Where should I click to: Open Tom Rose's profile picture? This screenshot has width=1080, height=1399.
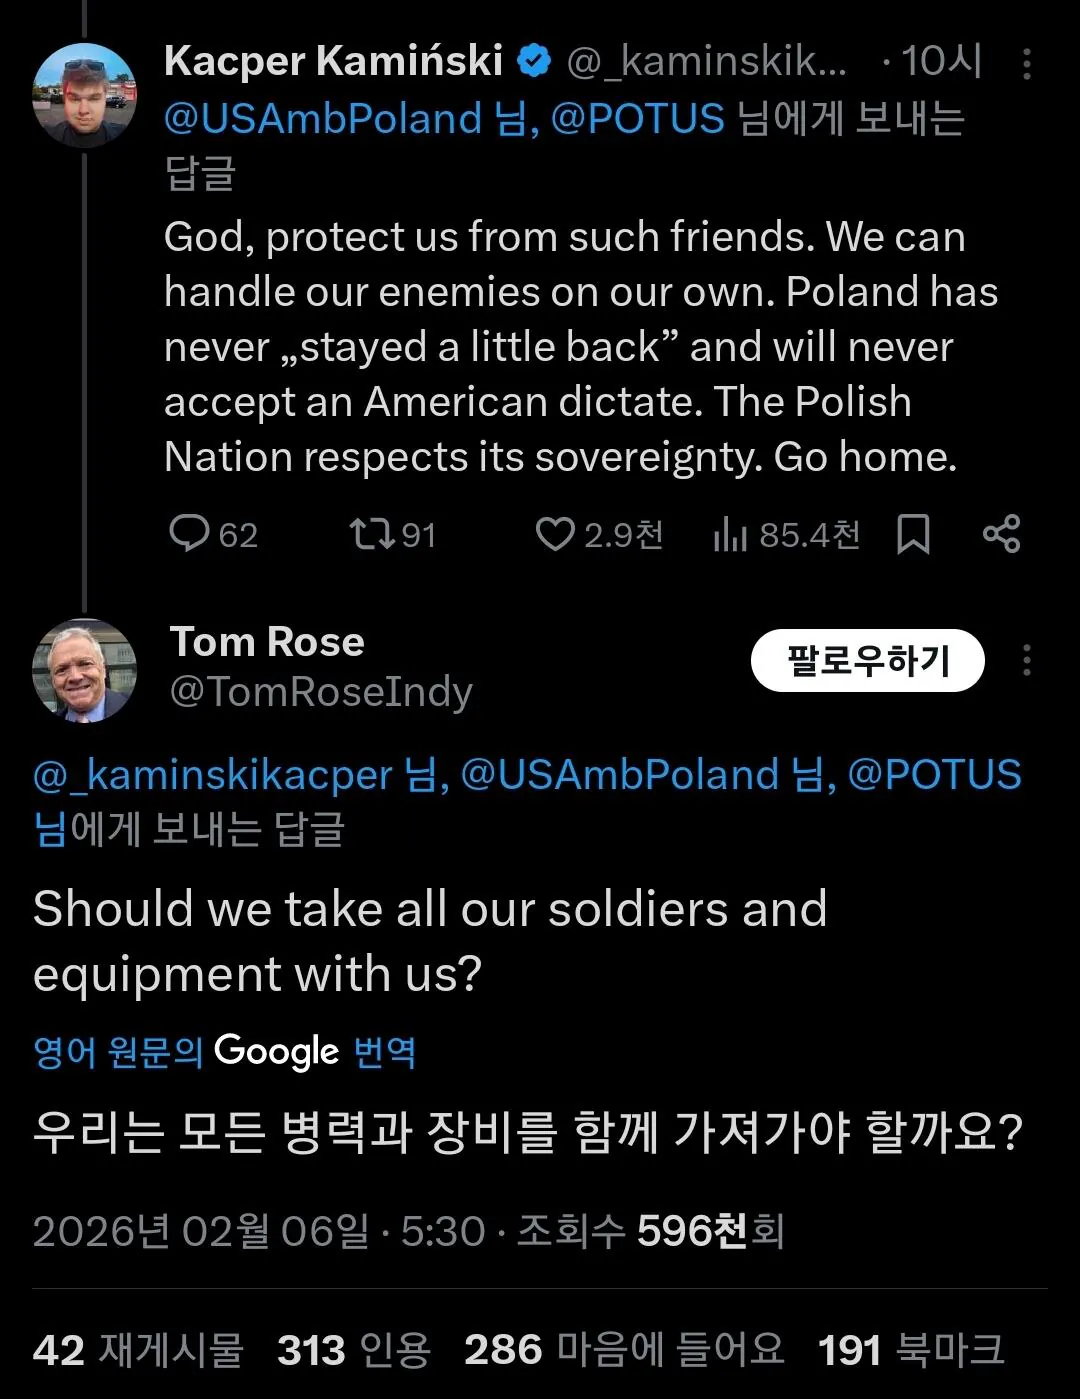coord(84,671)
